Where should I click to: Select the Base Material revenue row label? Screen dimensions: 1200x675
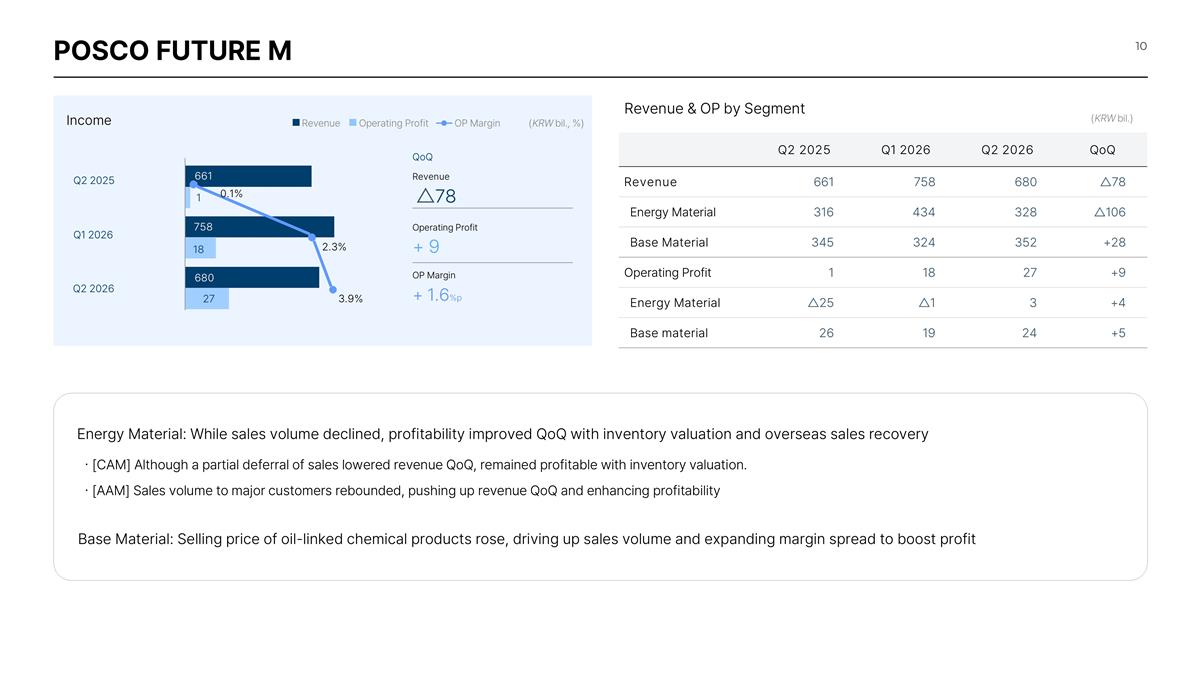[669, 242]
